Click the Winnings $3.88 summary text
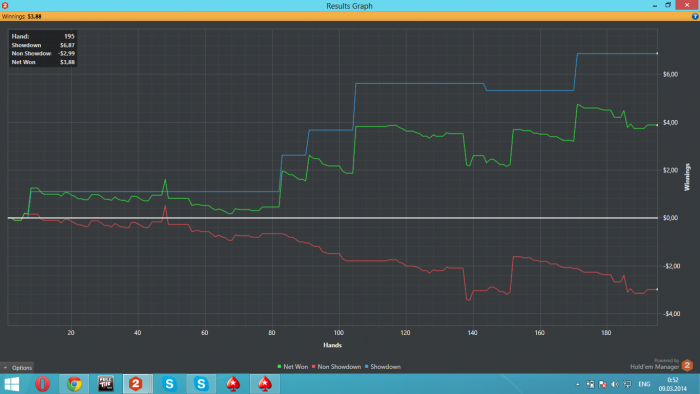 (x=21, y=17)
